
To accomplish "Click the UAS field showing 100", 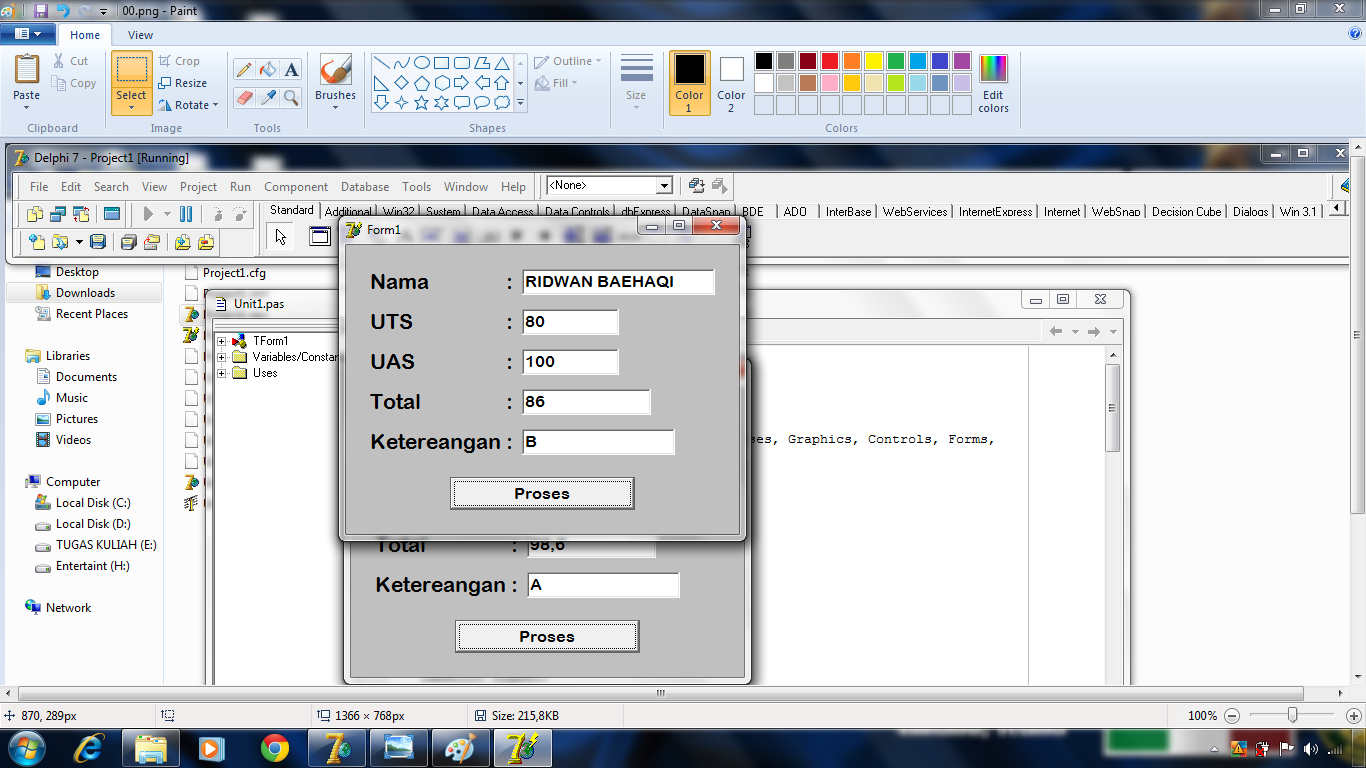I will (x=570, y=362).
